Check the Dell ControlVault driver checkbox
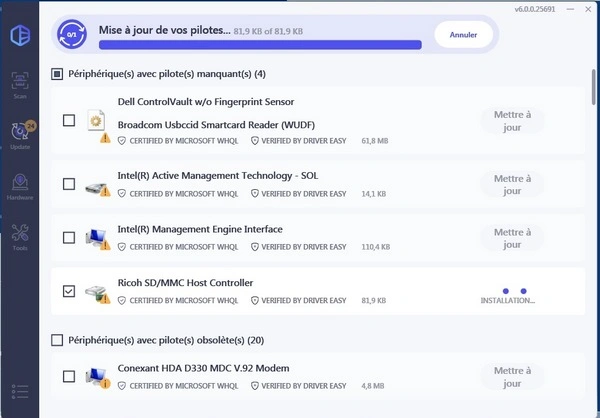Image resolution: width=600 pixels, height=418 pixels. [69, 121]
